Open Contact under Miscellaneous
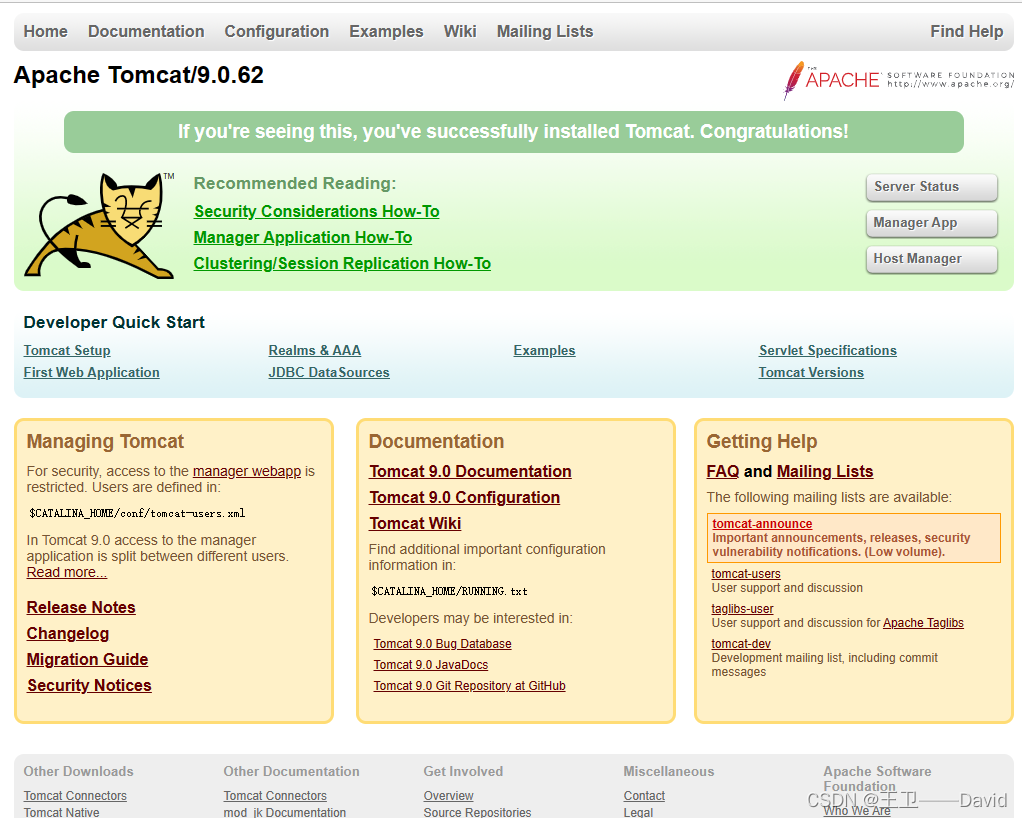Viewport: 1022px width, 818px height. click(x=644, y=796)
